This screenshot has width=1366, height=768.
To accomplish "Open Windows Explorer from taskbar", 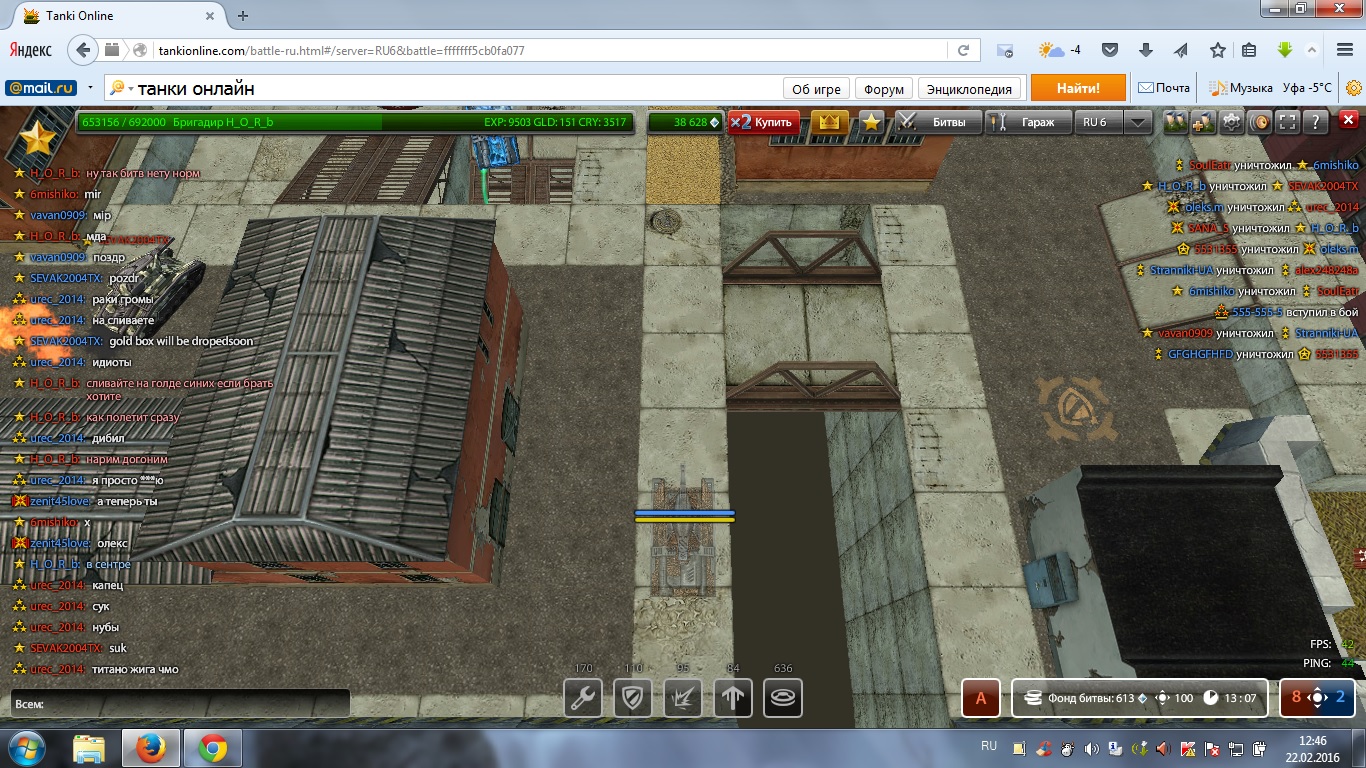I will click(x=89, y=748).
